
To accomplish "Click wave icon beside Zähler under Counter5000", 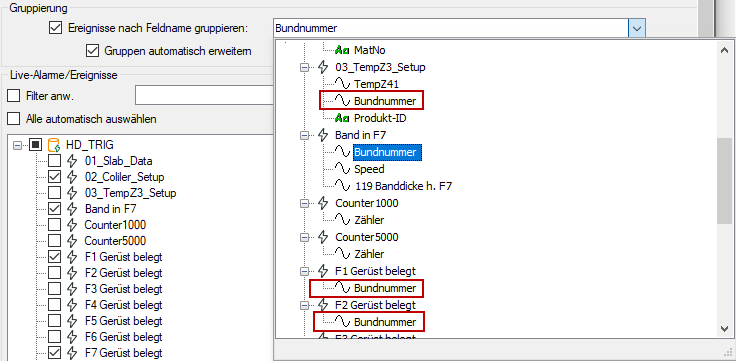I will click(343, 254).
